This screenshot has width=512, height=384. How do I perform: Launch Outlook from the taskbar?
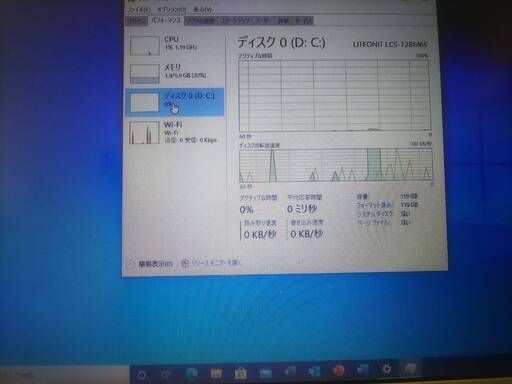[x=314, y=371]
